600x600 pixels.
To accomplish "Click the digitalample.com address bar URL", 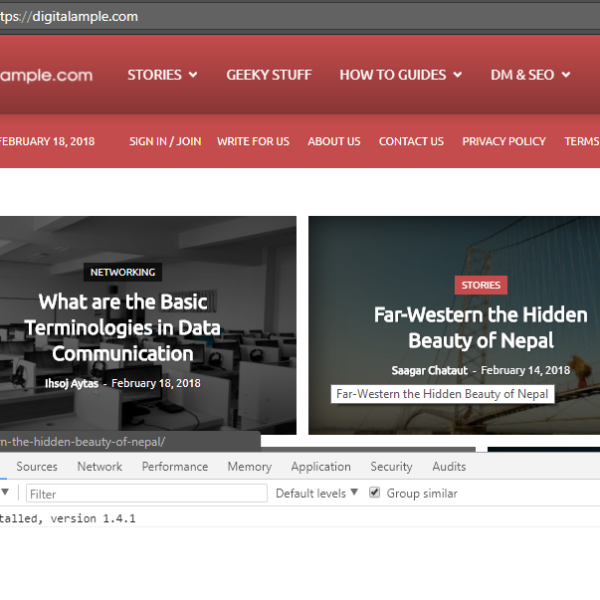I will (x=69, y=16).
